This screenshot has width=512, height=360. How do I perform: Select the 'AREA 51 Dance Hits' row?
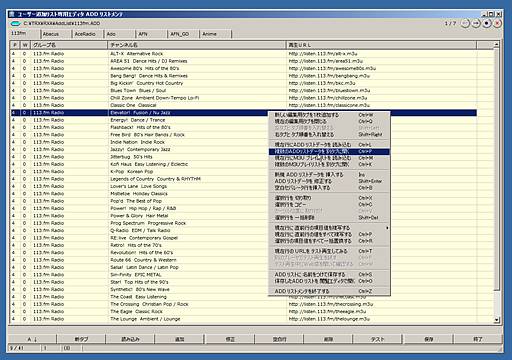(243, 61)
